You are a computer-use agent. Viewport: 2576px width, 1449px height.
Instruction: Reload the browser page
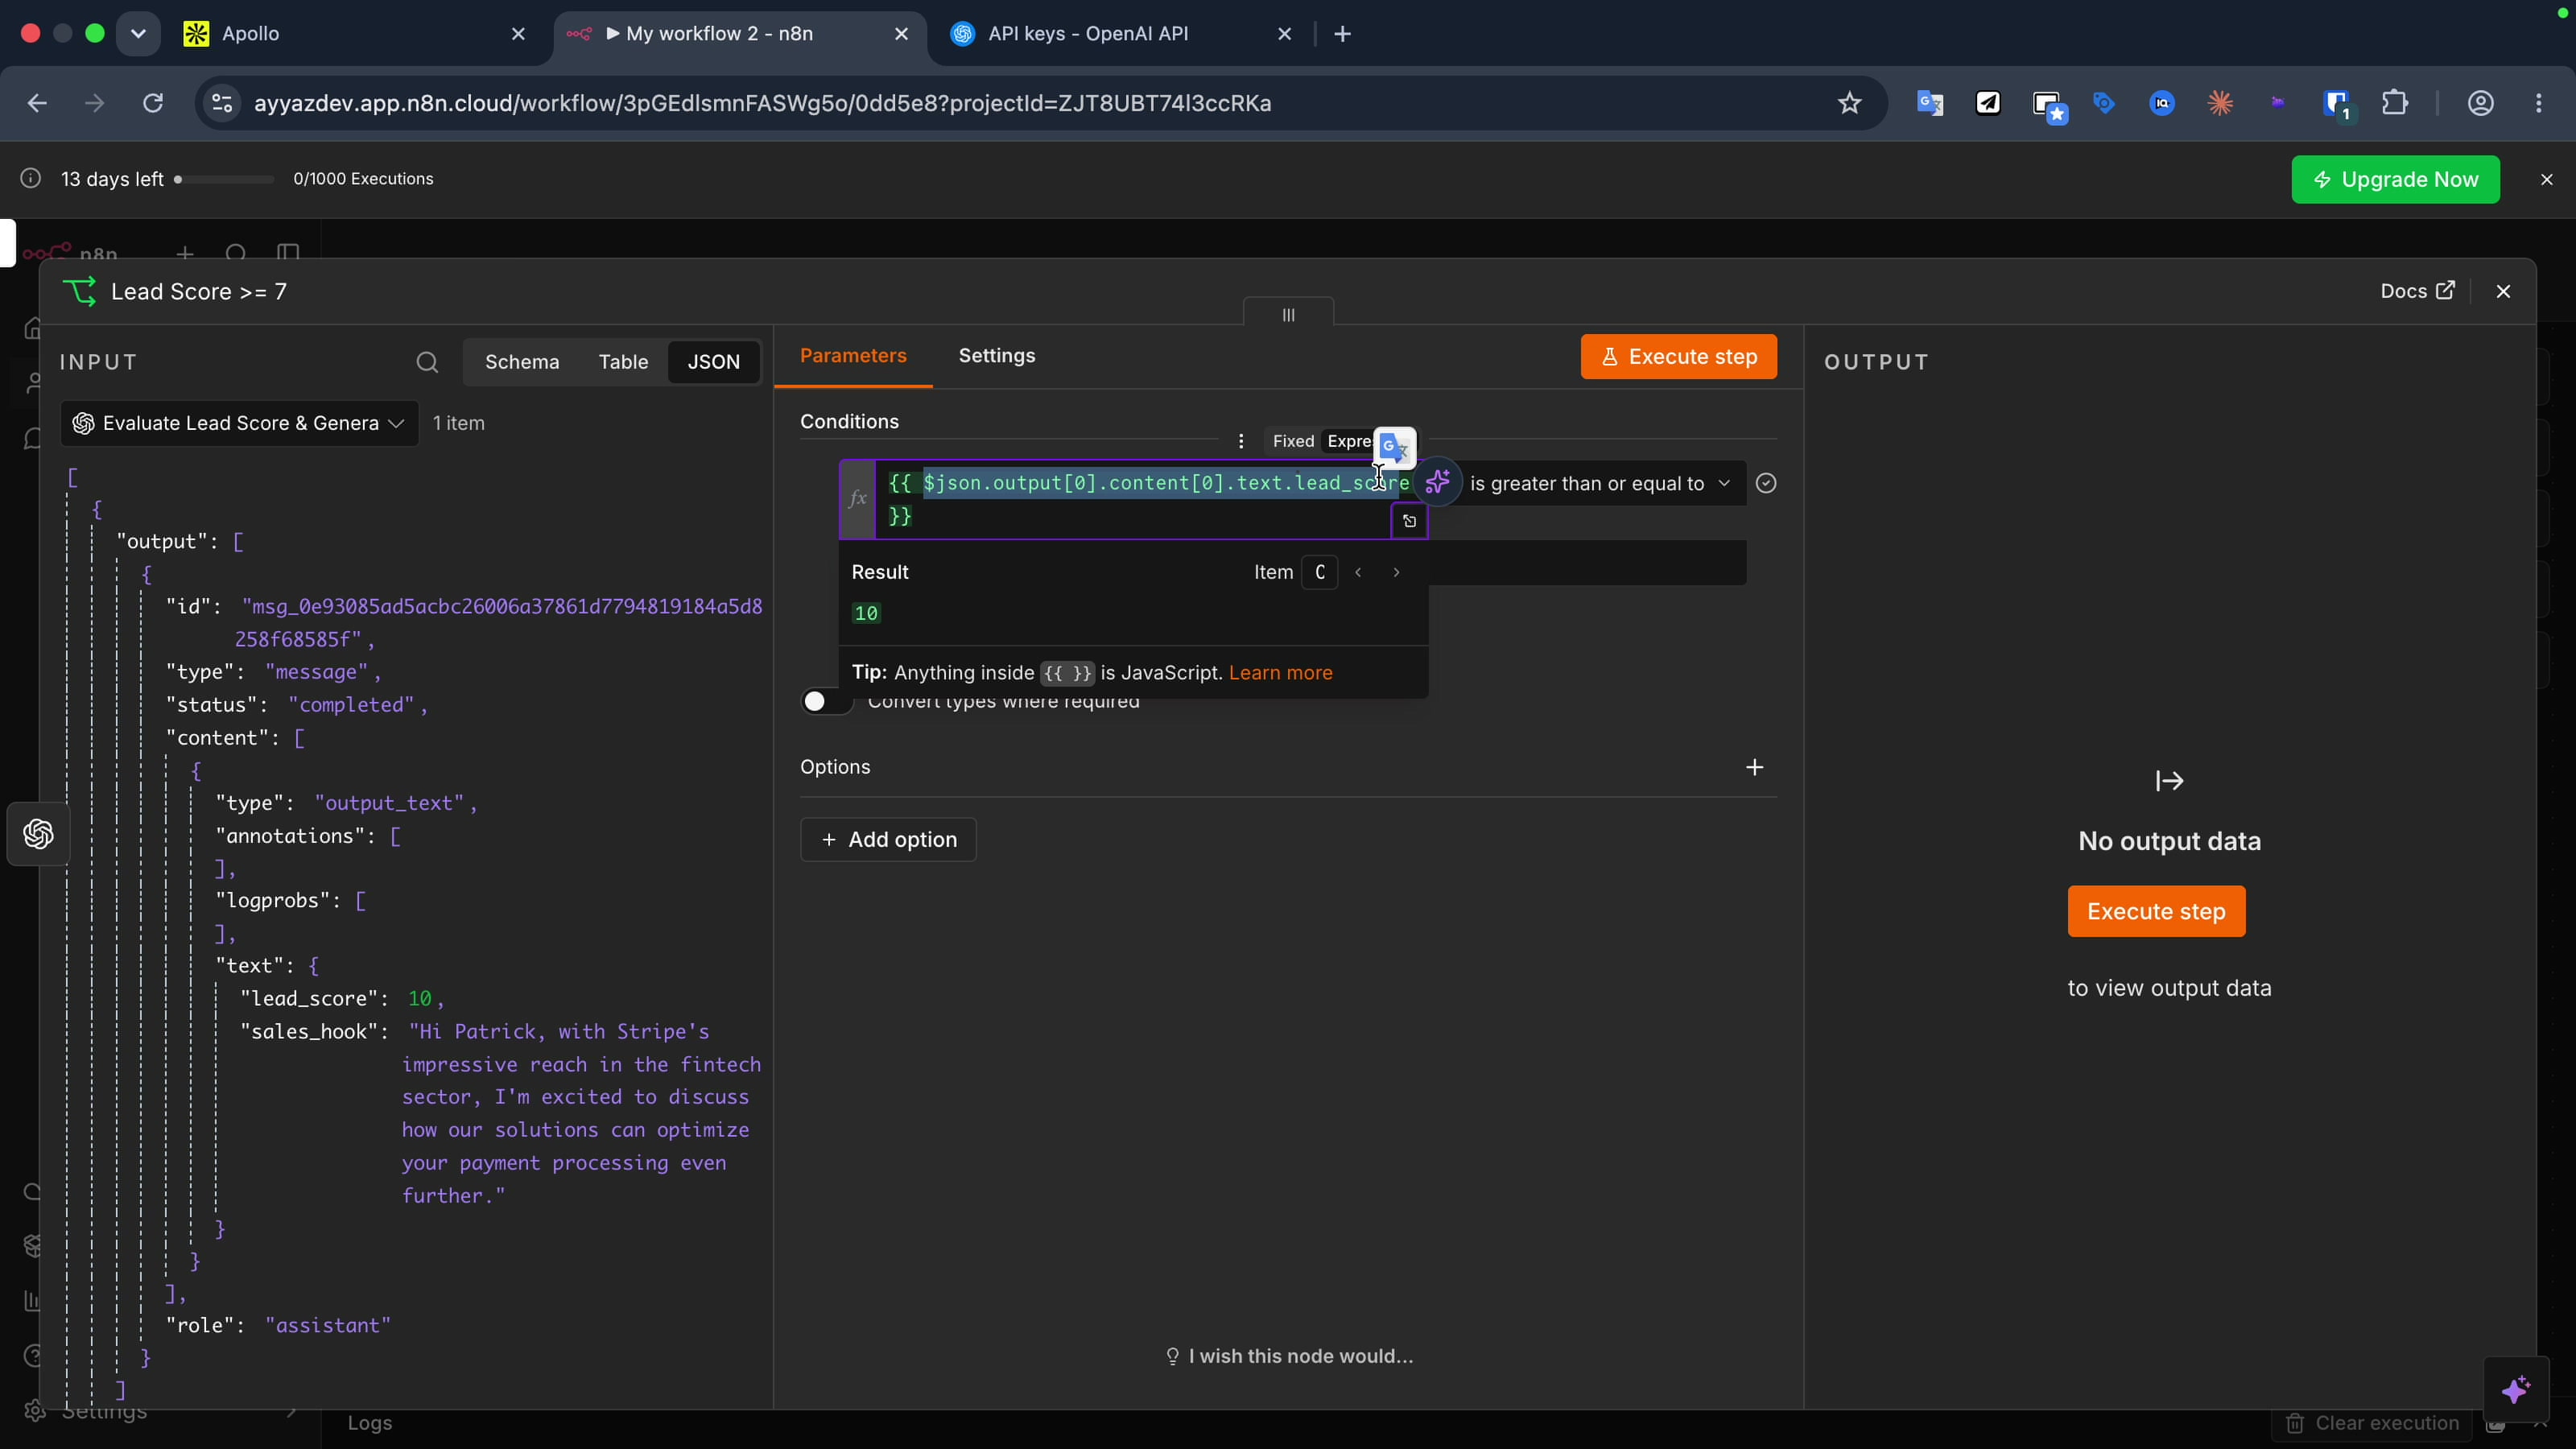[152, 103]
